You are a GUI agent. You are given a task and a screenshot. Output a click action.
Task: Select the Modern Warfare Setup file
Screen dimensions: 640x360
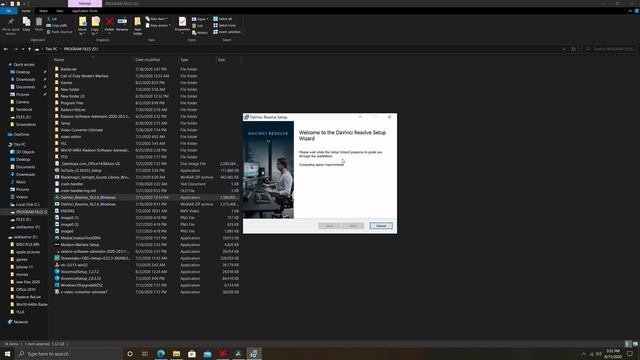click(80, 244)
